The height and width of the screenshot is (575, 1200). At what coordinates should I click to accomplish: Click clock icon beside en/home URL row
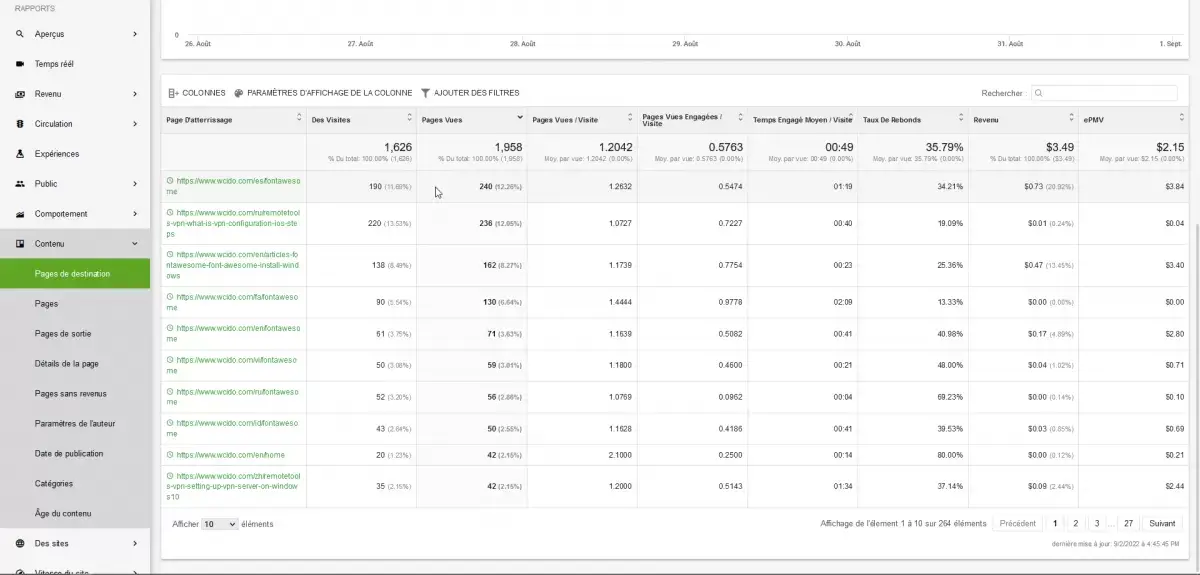coord(170,455)
